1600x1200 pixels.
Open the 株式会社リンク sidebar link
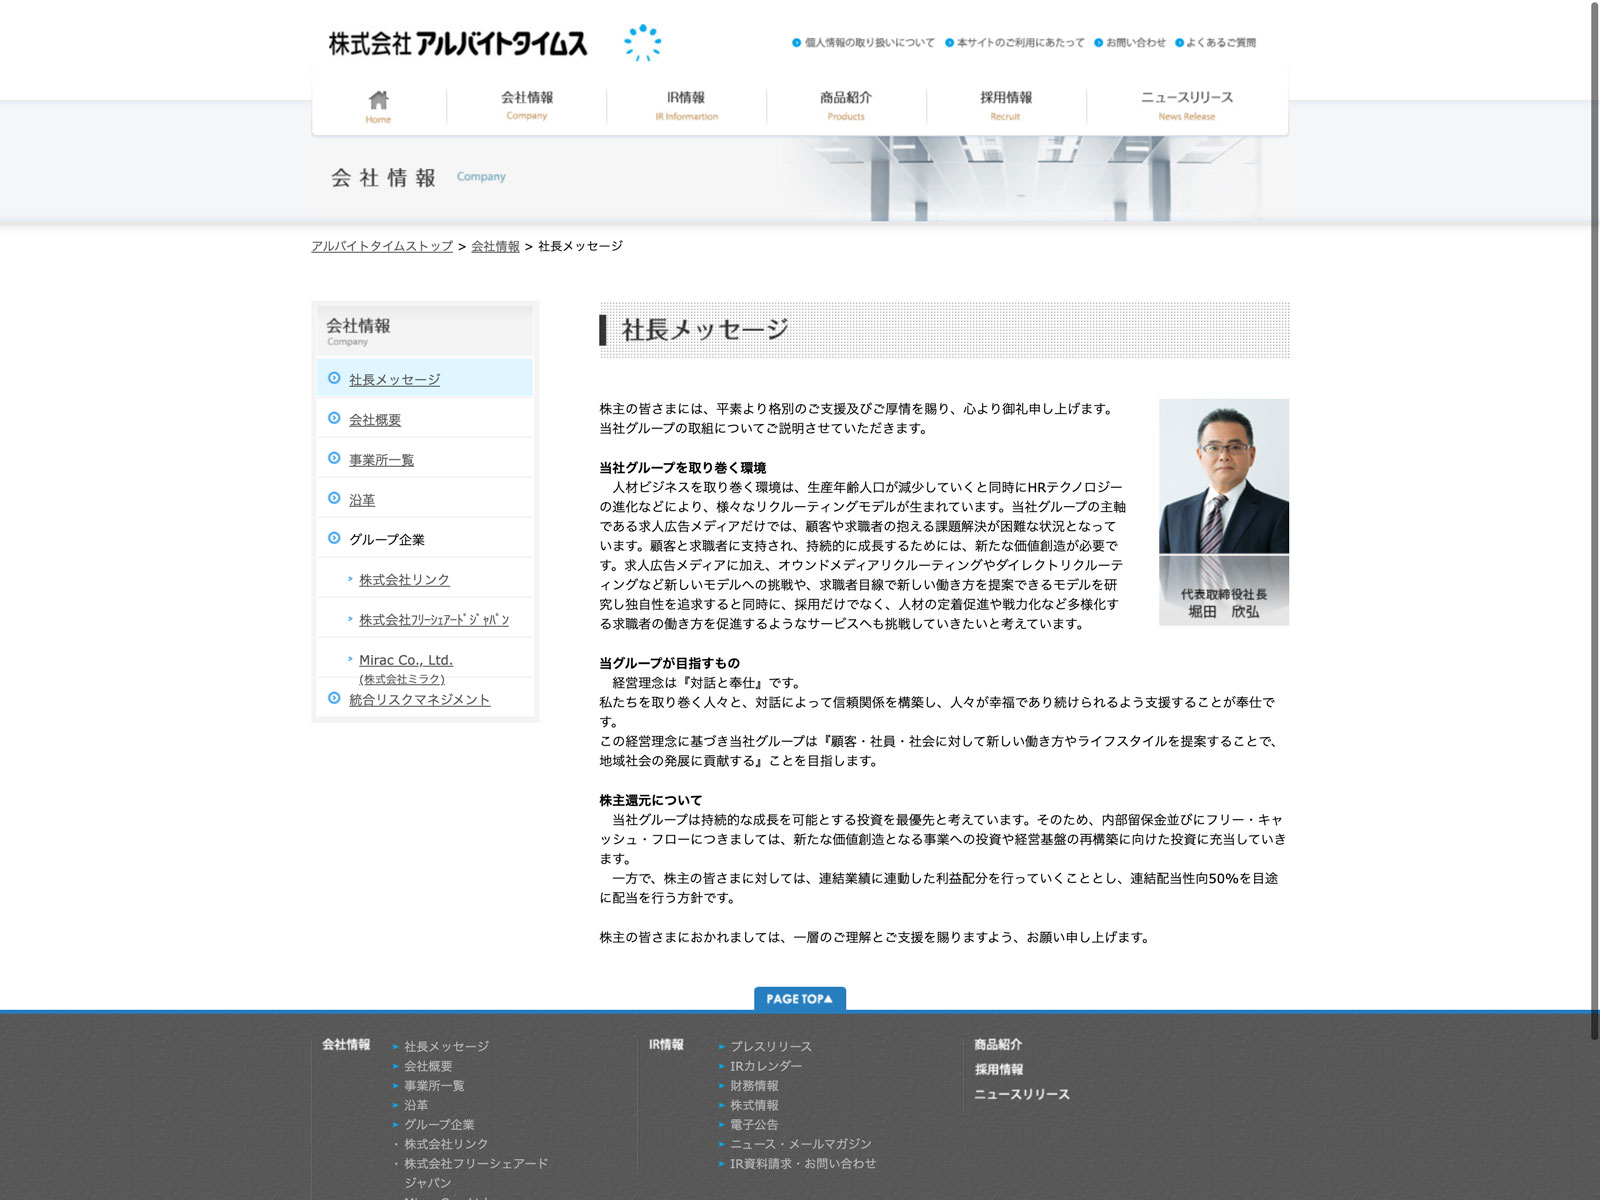(404, 580)
